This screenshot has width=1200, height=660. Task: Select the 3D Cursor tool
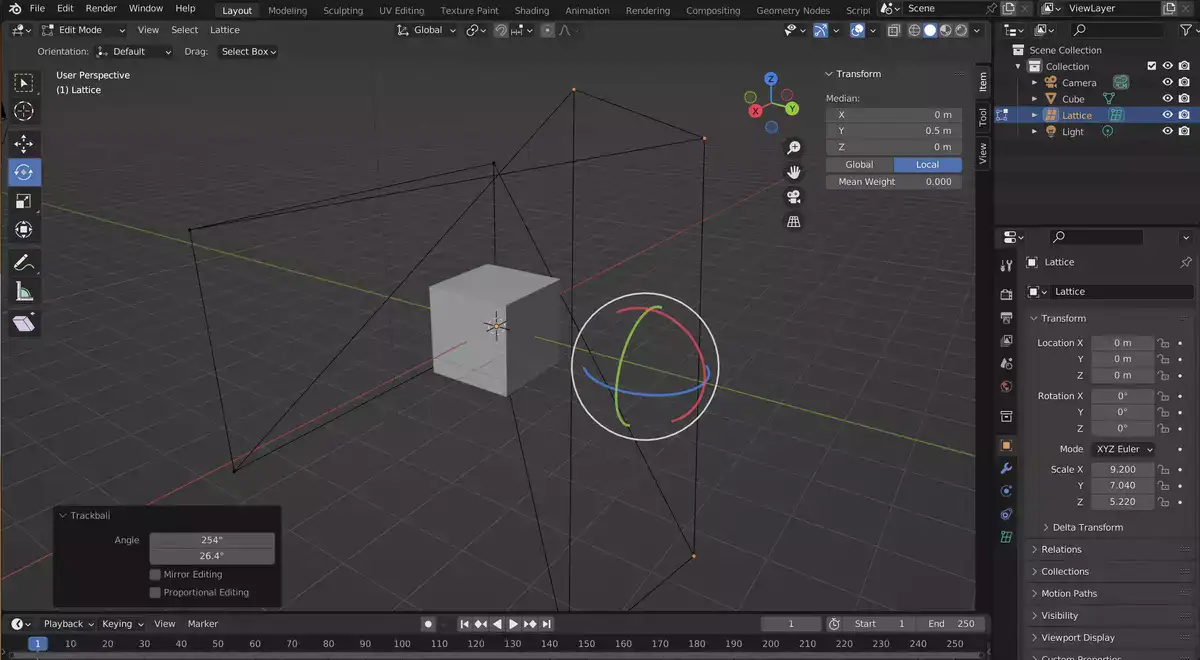(x=23, y=111)
